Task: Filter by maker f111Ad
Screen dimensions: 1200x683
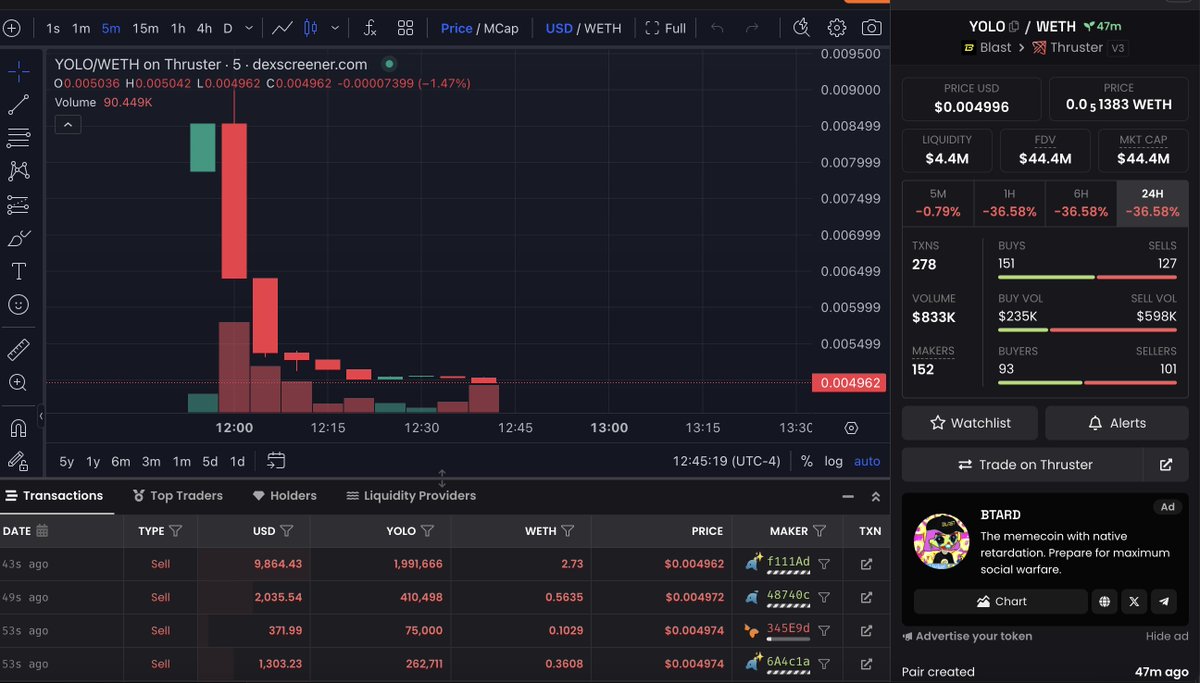Action: [824, 564]
